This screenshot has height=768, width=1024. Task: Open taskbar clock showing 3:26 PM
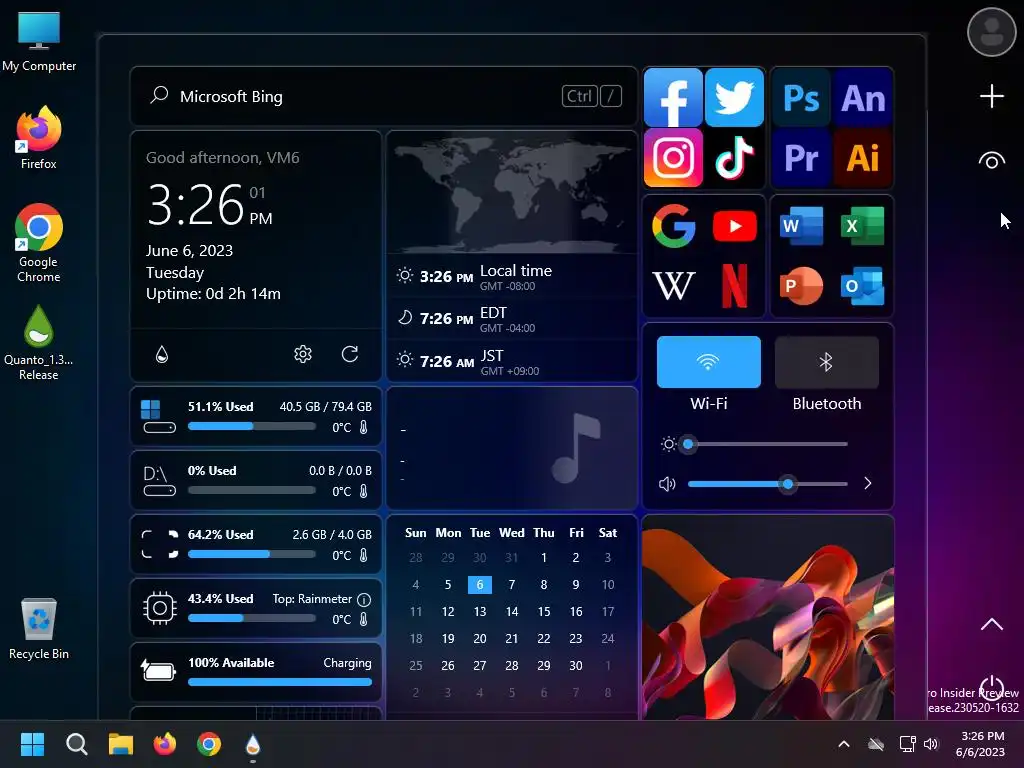point(981,744)
